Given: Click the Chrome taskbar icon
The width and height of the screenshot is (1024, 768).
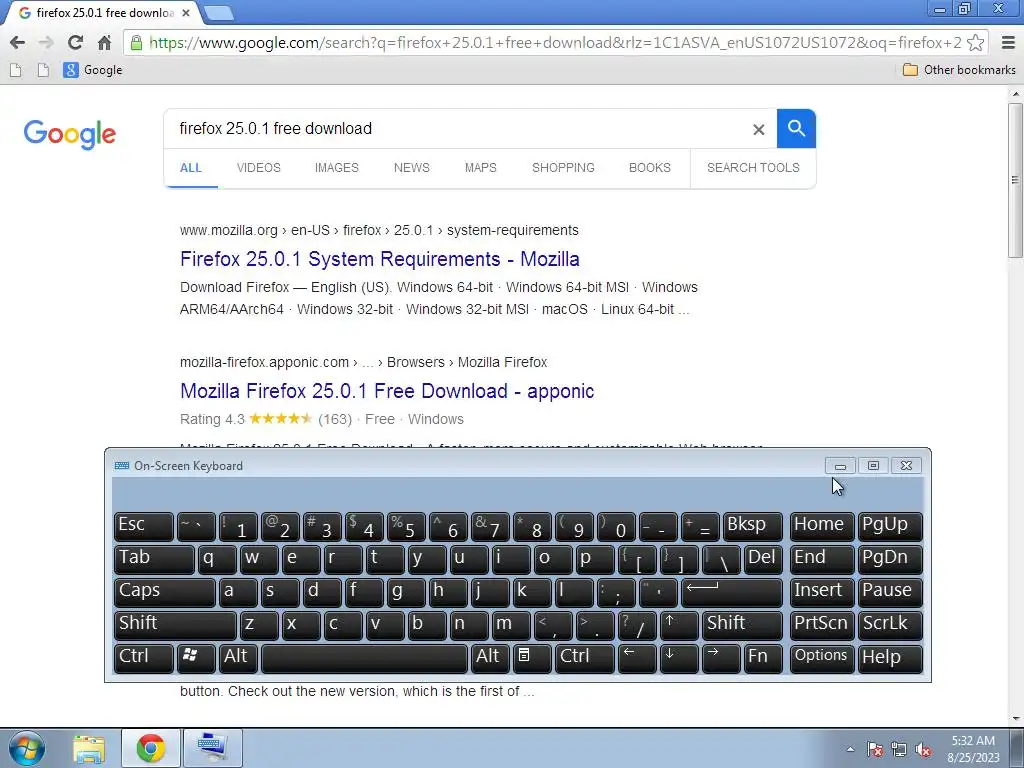Looking at the screenshot, I should pyautogui.click(x=151, y=748).
